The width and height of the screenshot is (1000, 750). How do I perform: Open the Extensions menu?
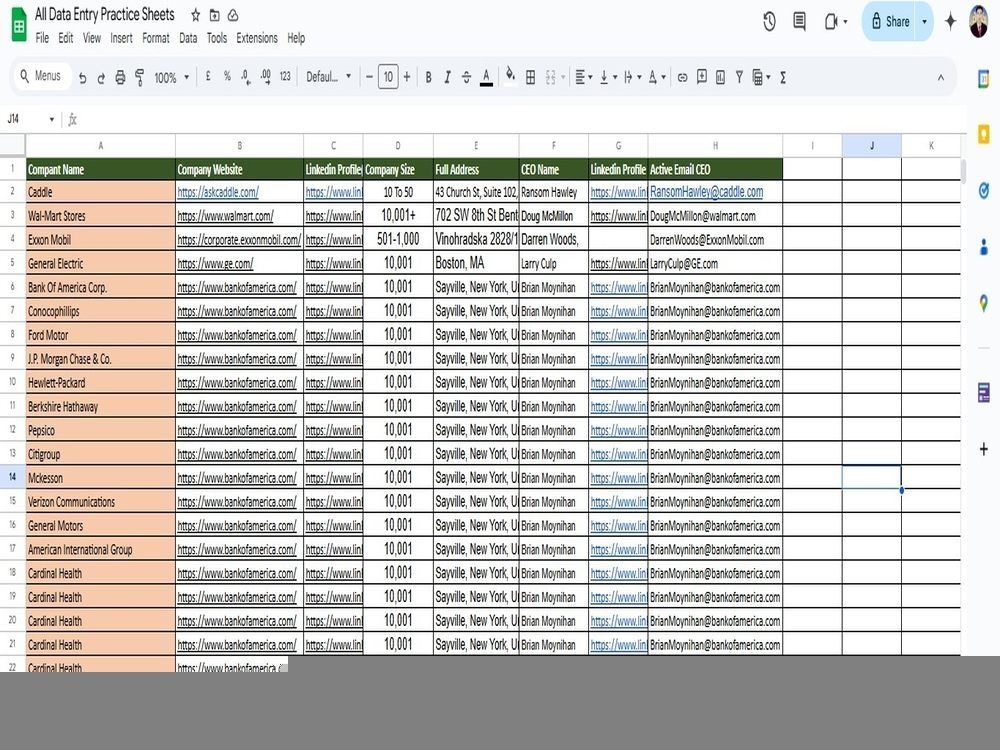click(257, 38)
